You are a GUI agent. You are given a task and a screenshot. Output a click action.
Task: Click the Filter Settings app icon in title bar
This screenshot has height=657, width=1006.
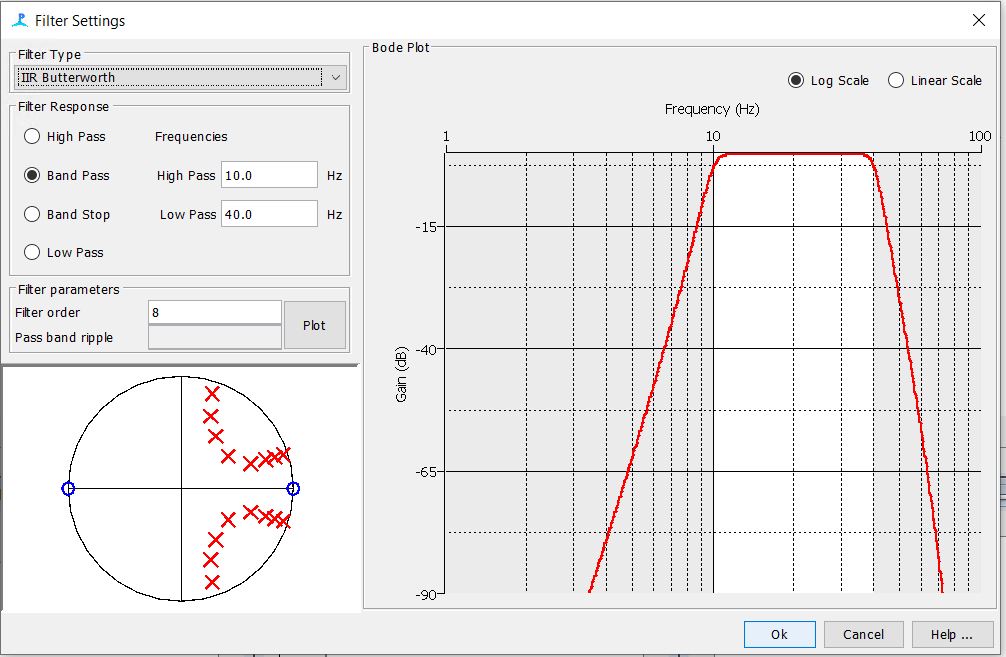[20, 20]
